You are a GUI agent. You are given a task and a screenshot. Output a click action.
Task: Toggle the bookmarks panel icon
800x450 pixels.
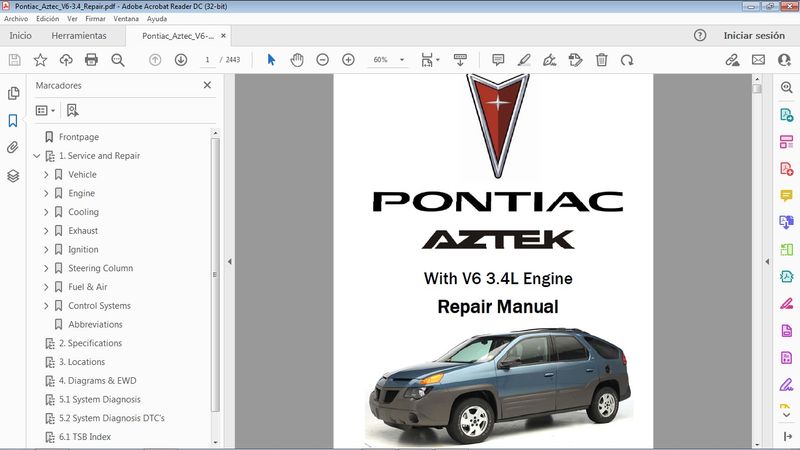pyautogui.click(x=13, y=120)
